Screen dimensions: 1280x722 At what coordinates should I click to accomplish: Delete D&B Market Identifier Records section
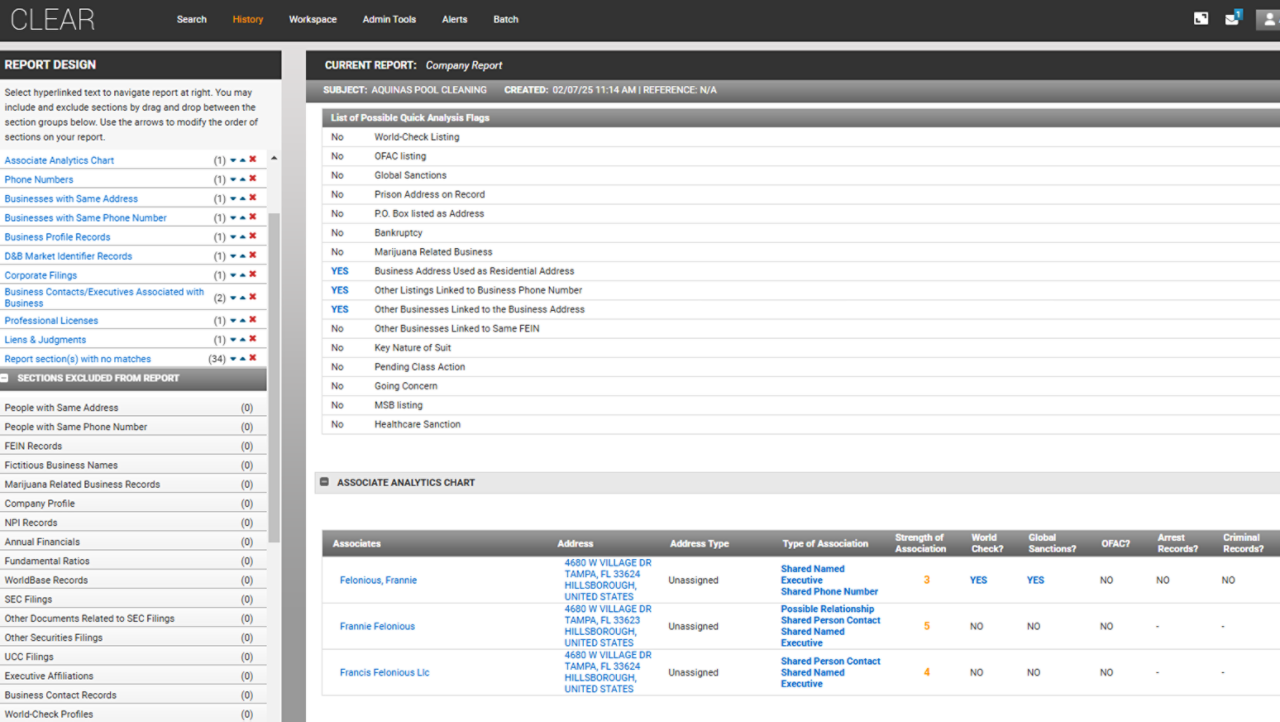click(253, 256)
